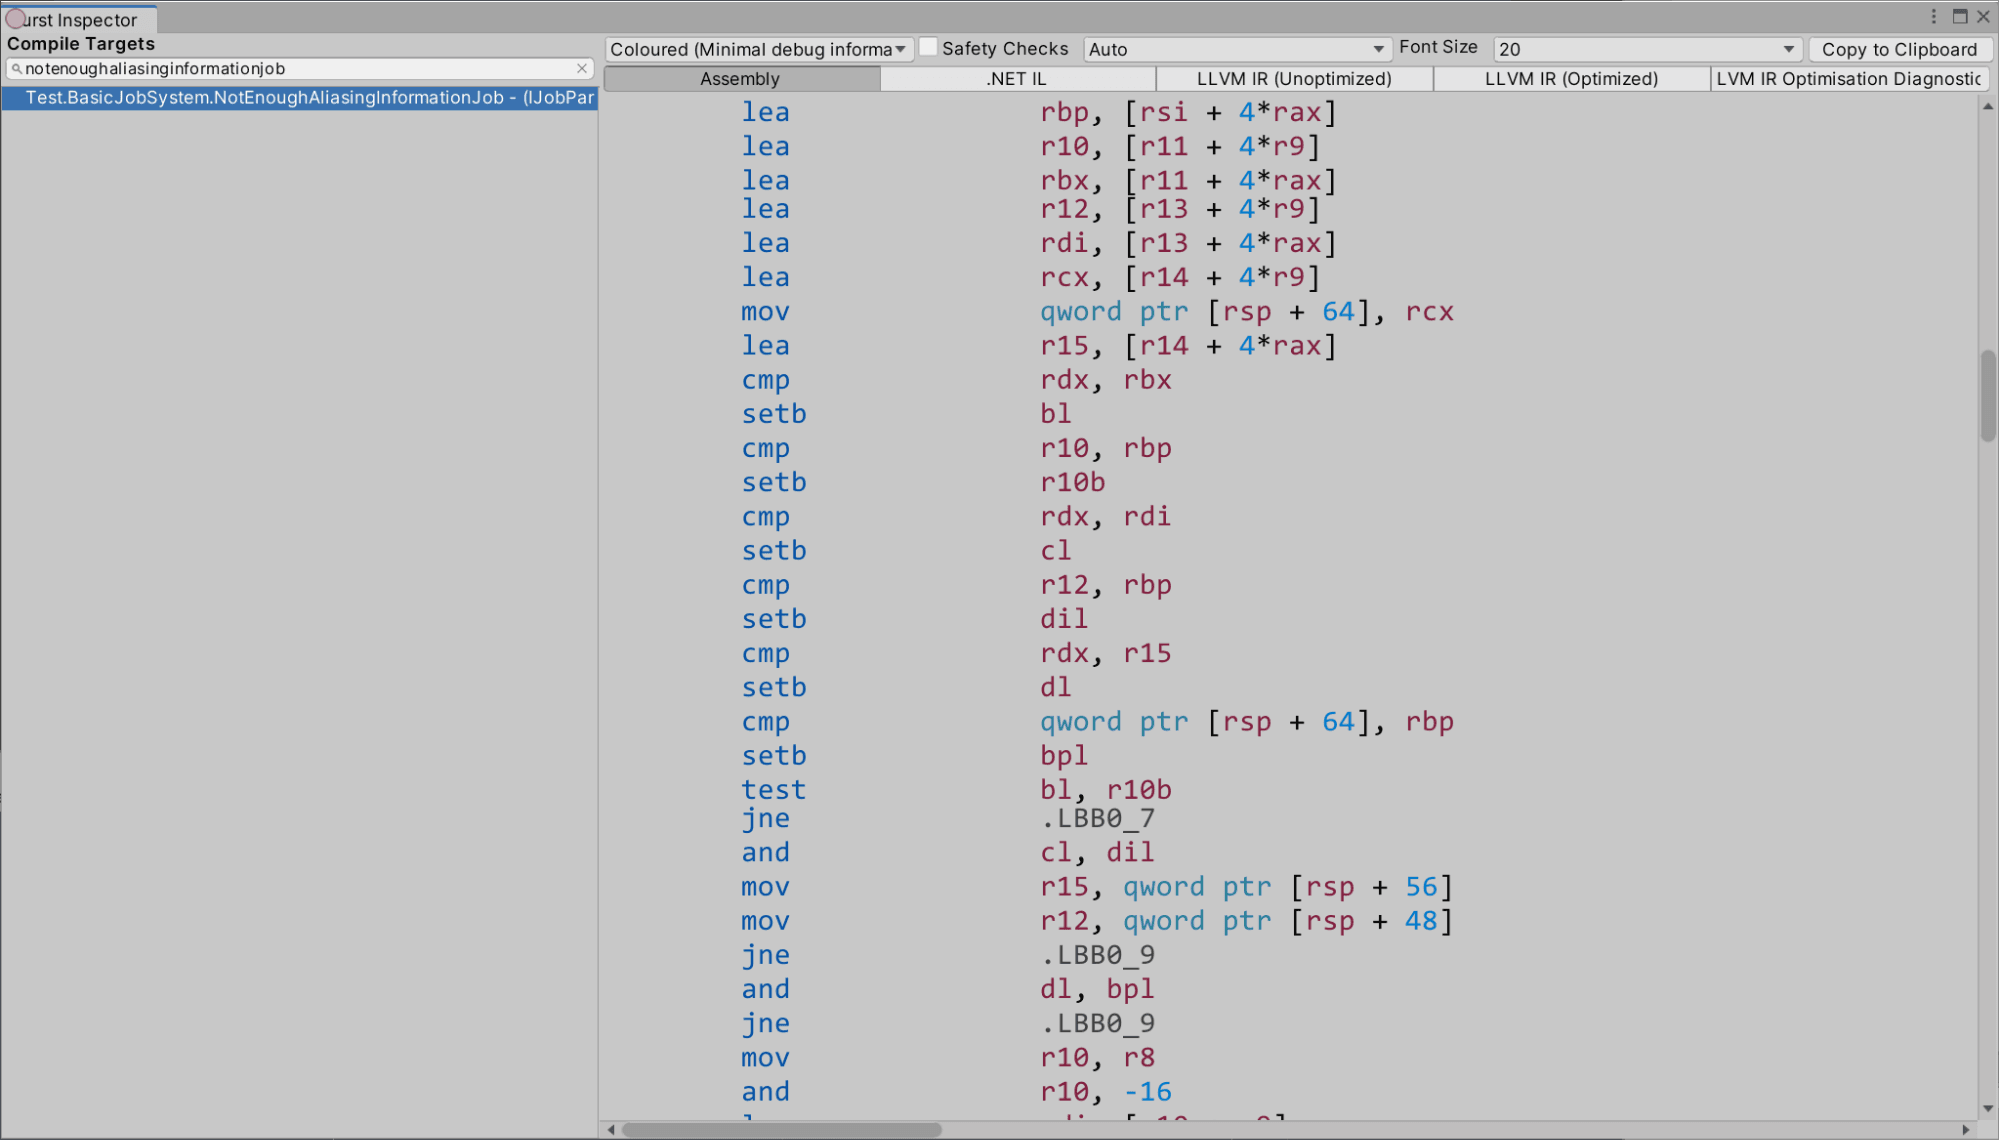Switch to LLVM IR (Unoptimized) tab
Viewport: 1999px width, 1140px height.
click(x=1295, y=79)
